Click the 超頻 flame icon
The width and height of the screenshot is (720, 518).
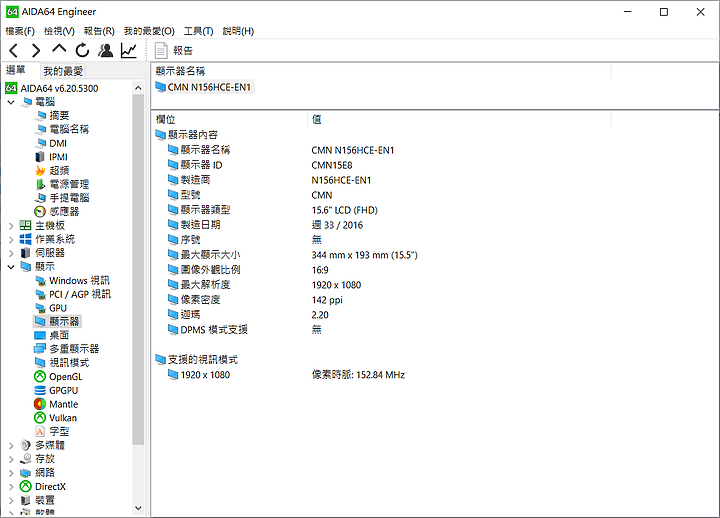tap(40, 171)
